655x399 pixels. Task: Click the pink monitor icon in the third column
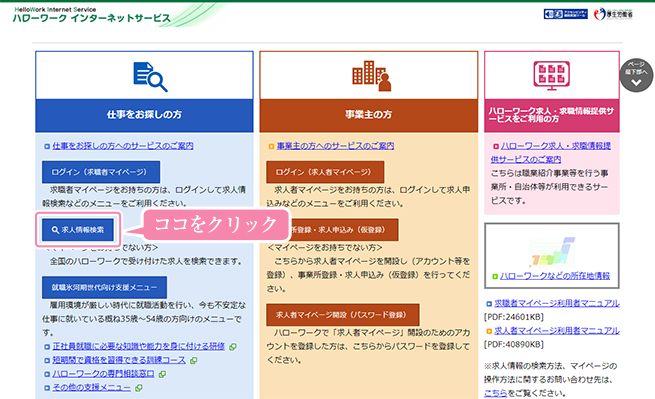[551, 76]
